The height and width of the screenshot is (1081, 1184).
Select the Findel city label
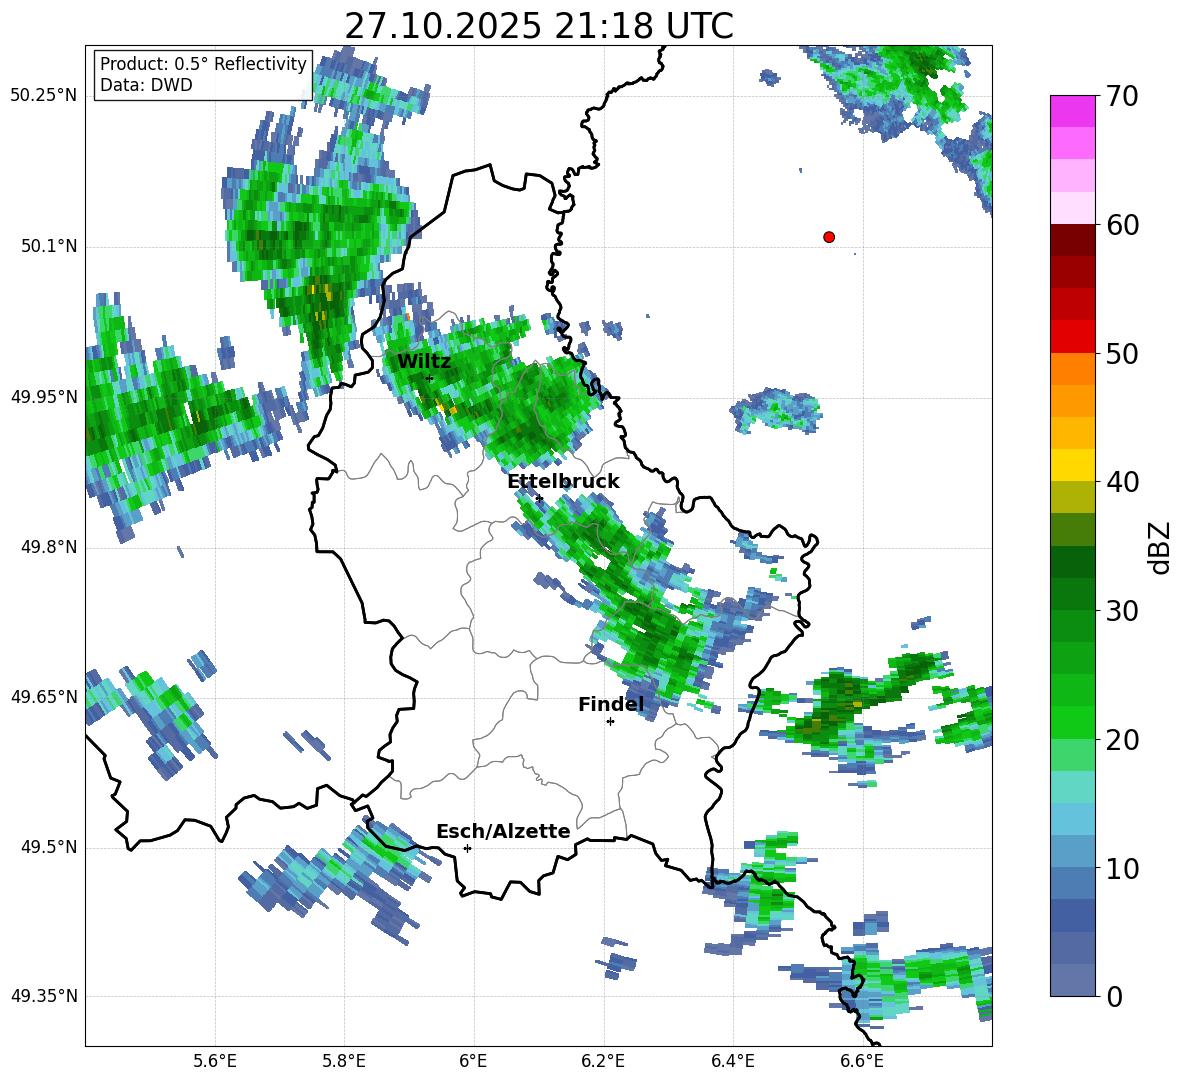[x=611, y=704]
